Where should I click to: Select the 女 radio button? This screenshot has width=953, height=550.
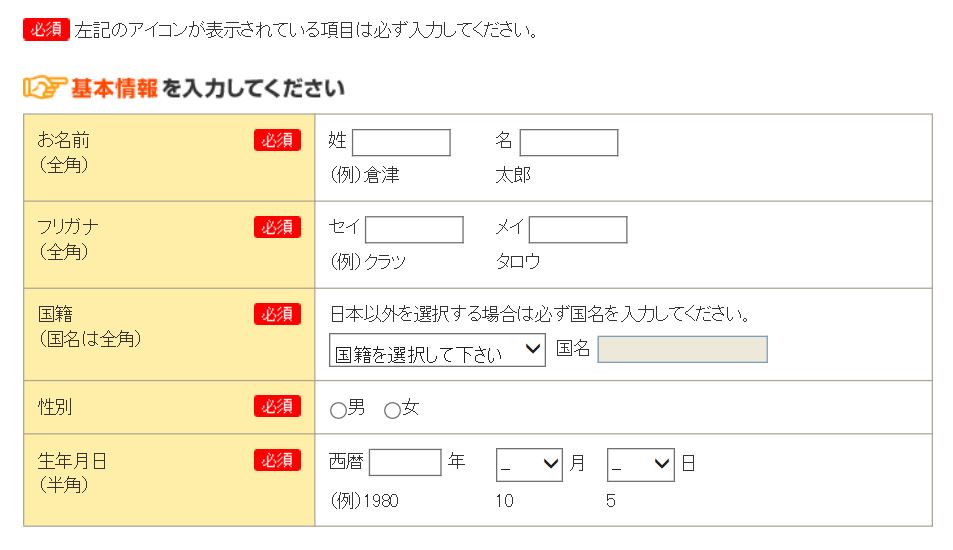tap(392, 410)
